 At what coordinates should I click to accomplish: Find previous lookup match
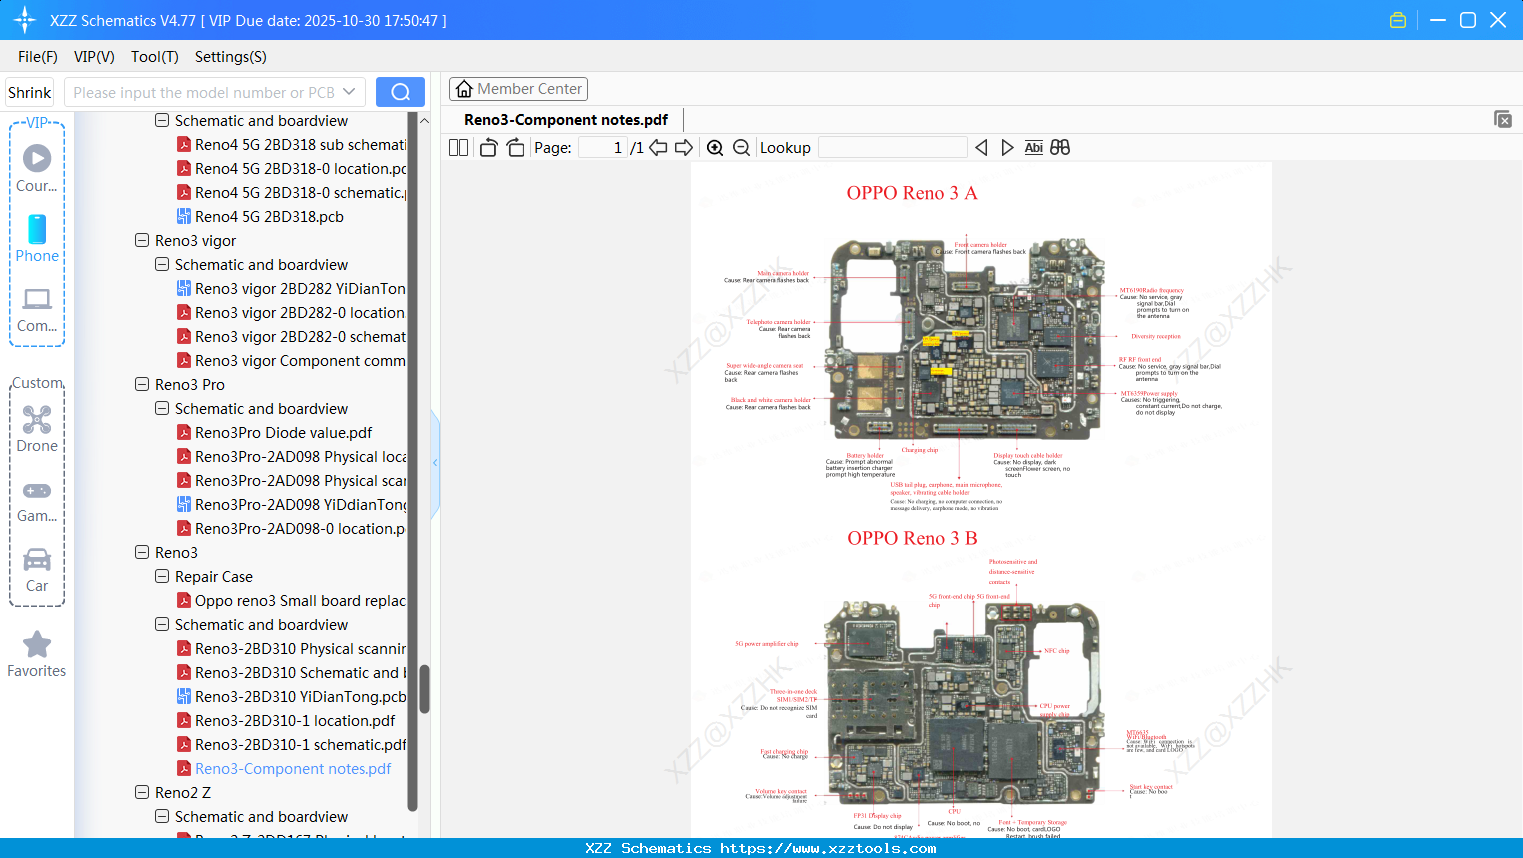click(x=981, y=147)
